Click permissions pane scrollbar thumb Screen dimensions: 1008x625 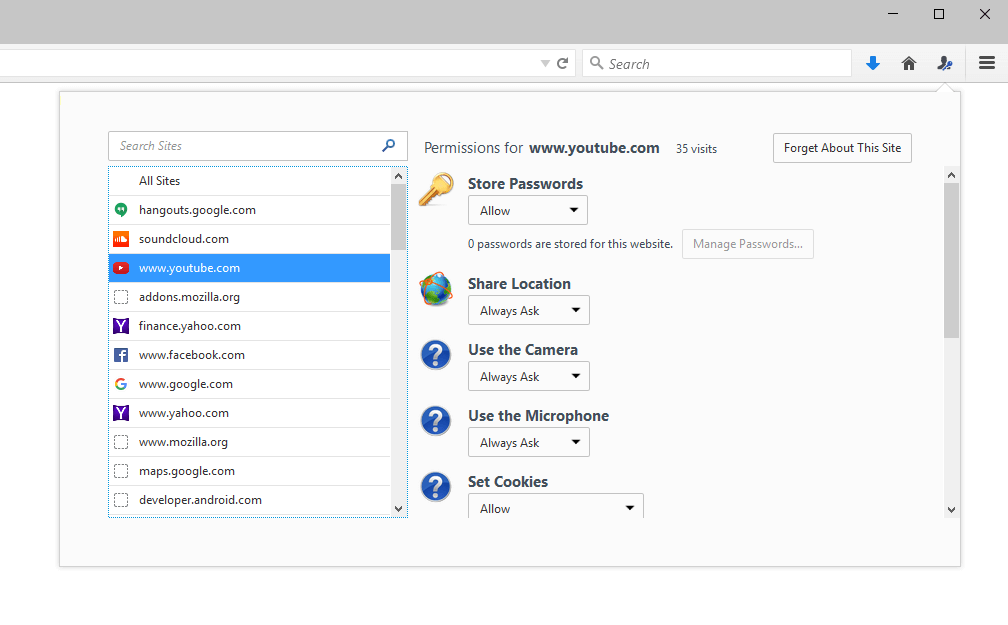[951, 260]
